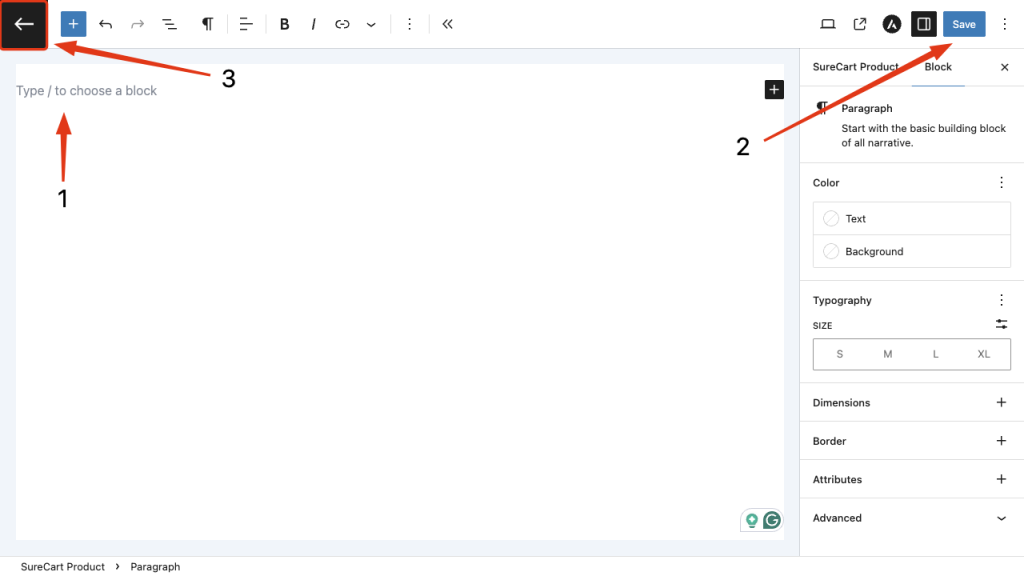Select SureCart Product in breadcrumb
The height and width of the screenshot is (576, 1024).
(x=63, y=566)
